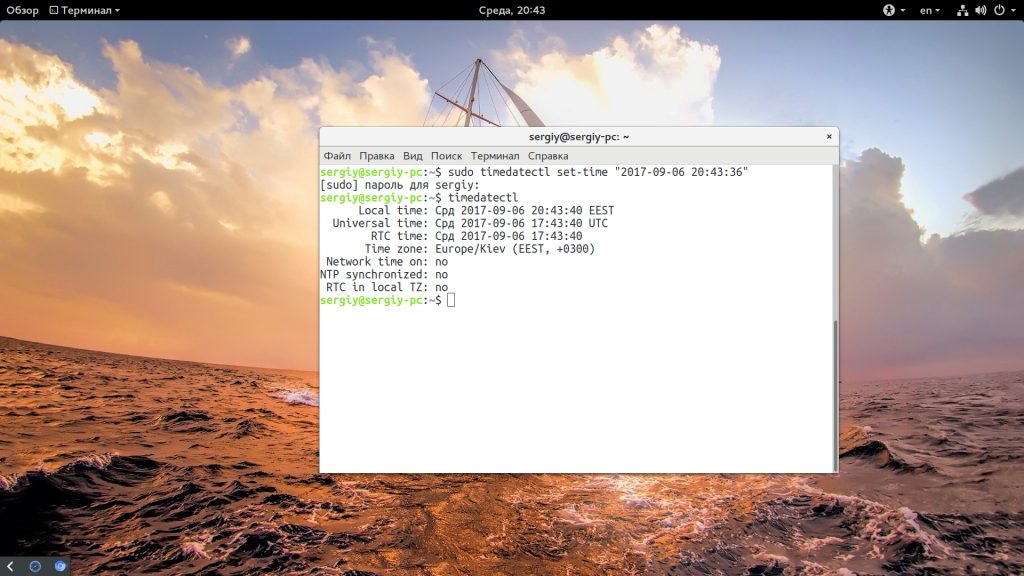Open the Терминал menu in the menu bar
Screen dimensions: 1024x576
tap(495, 156)
